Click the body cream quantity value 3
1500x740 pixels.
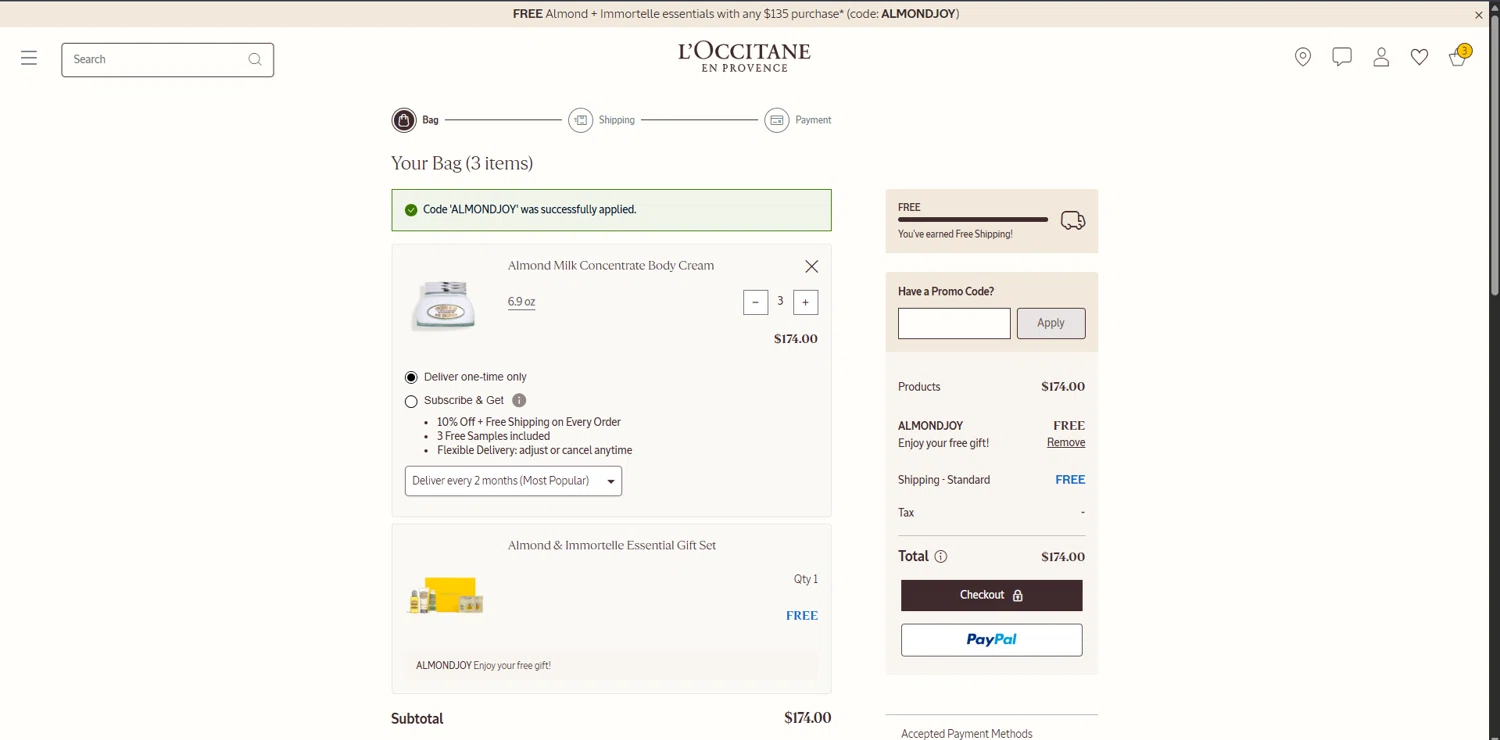coord(780,301)
